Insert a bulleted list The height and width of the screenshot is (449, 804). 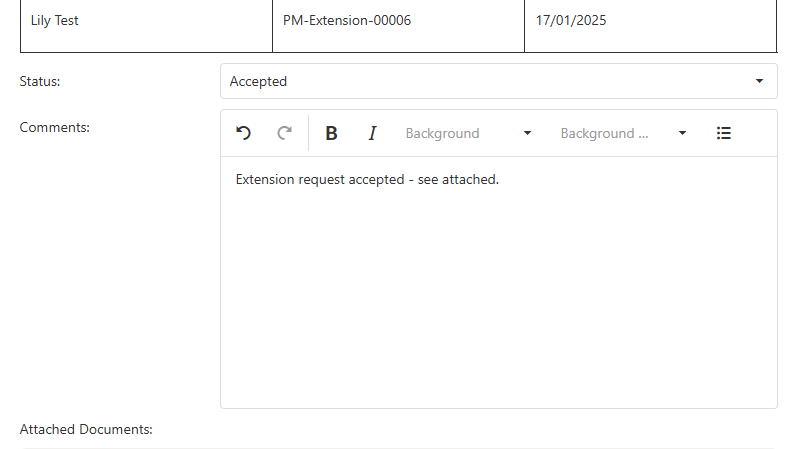[724, 133]
